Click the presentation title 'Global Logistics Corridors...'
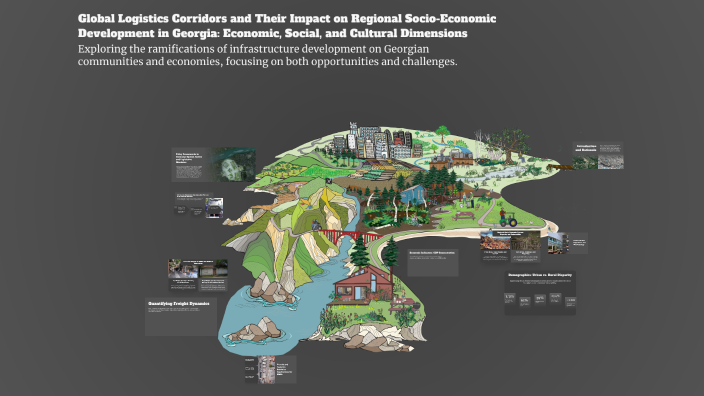Image resolution: width=704 pixels, height=396 pixels. click(287, 26)
